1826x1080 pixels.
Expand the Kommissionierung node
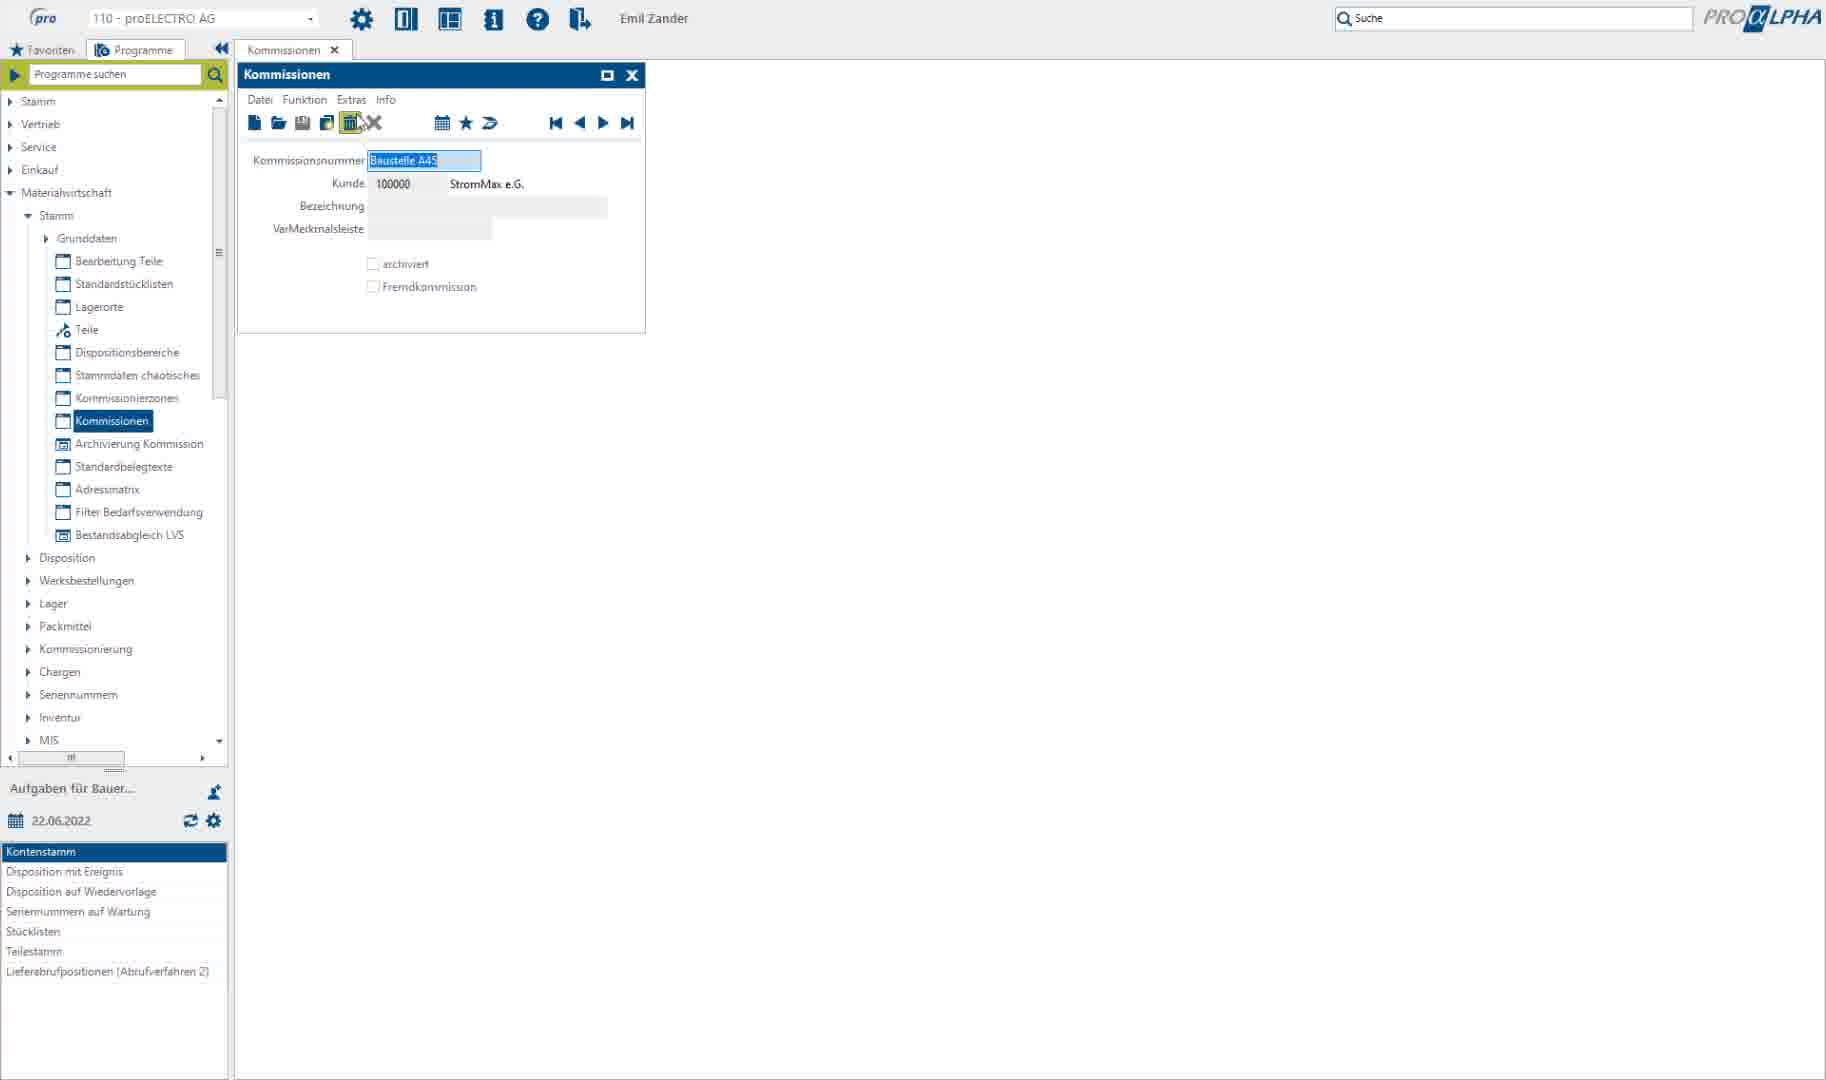pyautogui.click(x=28, y=650)
